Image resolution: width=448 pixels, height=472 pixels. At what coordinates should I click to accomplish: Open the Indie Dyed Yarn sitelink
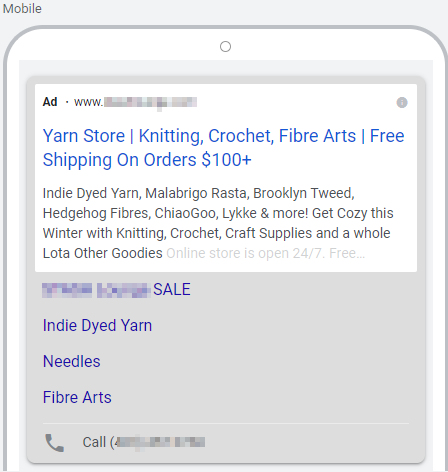tap(97, 325)
